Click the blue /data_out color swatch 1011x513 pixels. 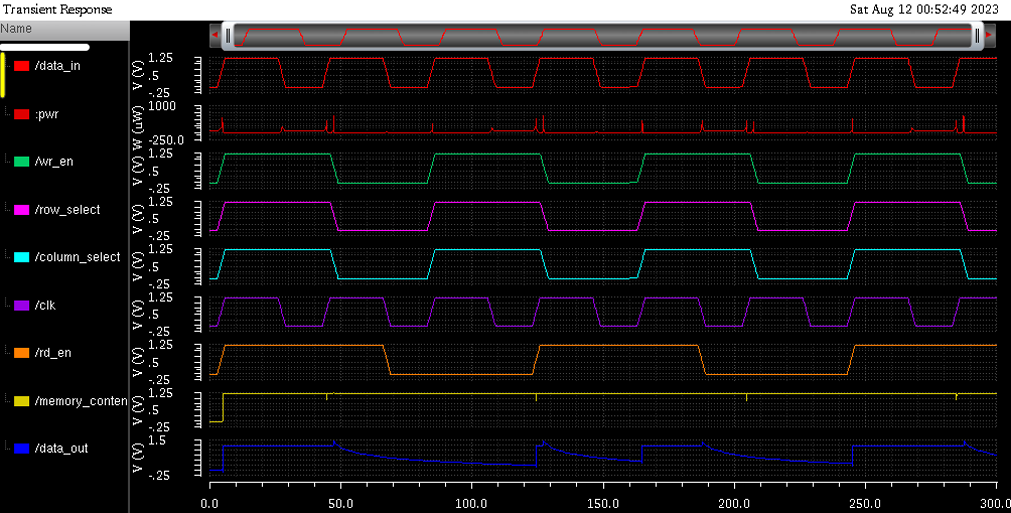coord(22,449)
